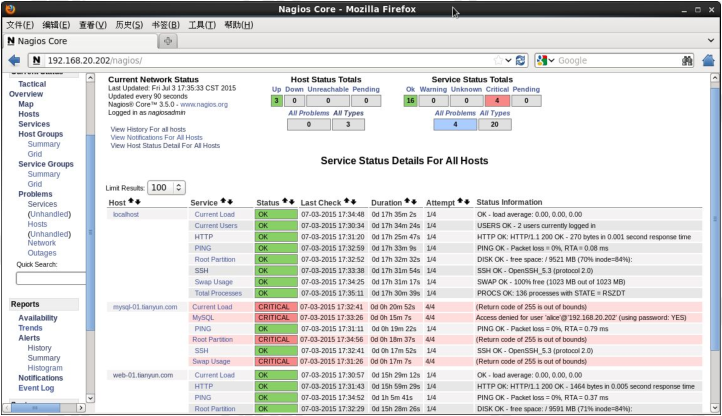Click the Nagios site icon in the address bar
The image size is (722, 416).
[x=36, y=60]
